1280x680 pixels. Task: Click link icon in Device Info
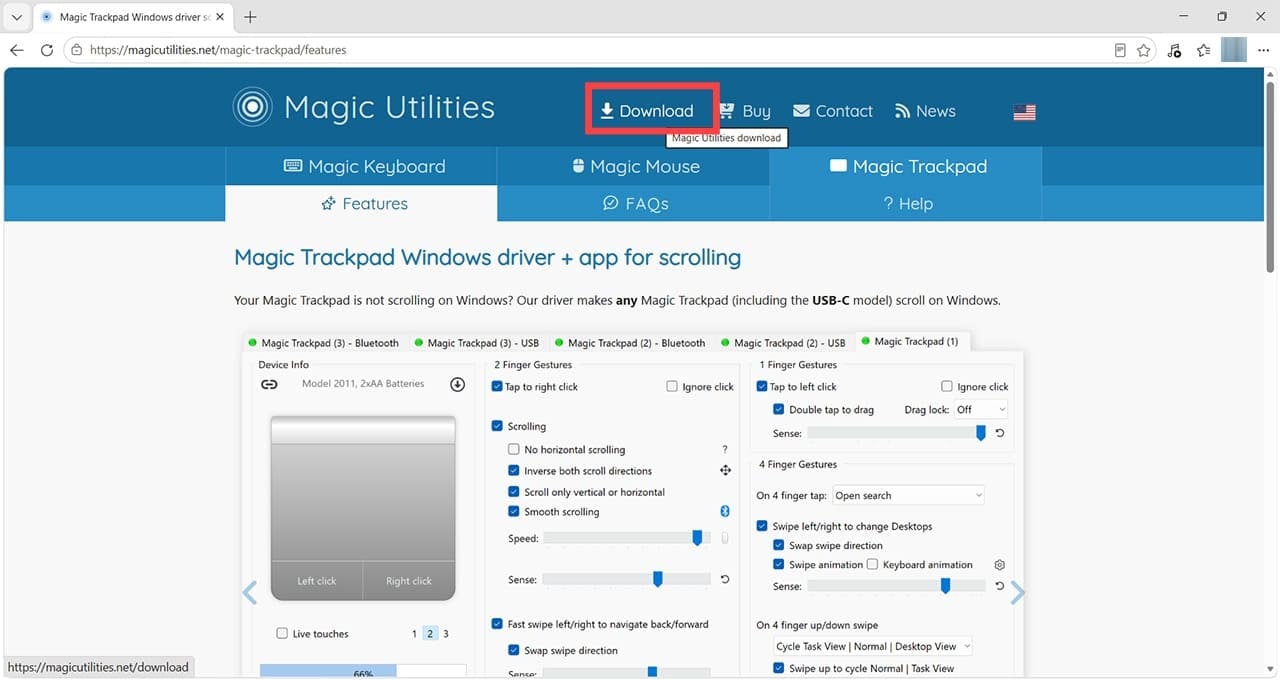(x=269, y=384)
